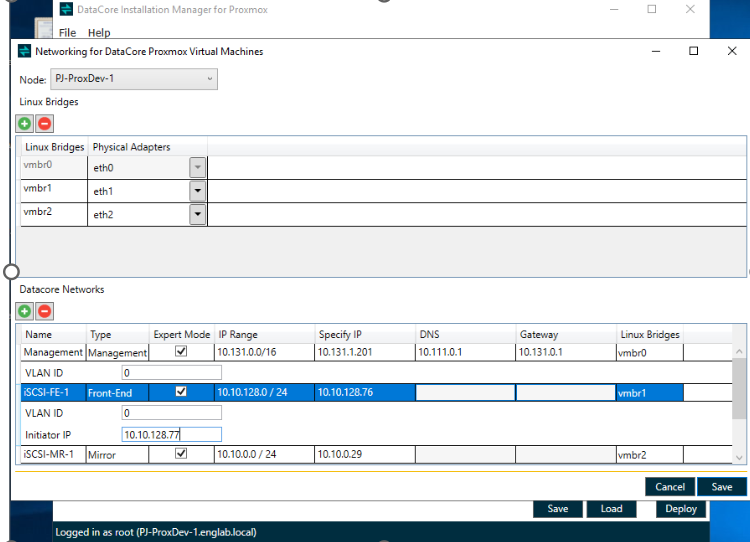Toggle Expert Mode for Management network
Viewport: 750px width, 542px height.
coord(181,351)
